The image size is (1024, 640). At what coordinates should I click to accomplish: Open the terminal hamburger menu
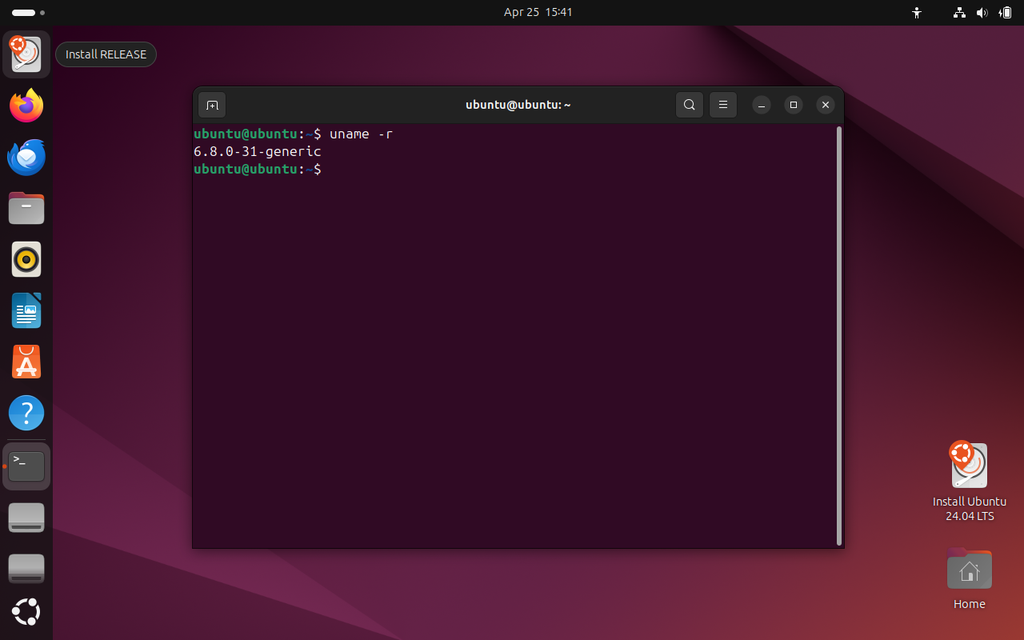click(723, 105)
